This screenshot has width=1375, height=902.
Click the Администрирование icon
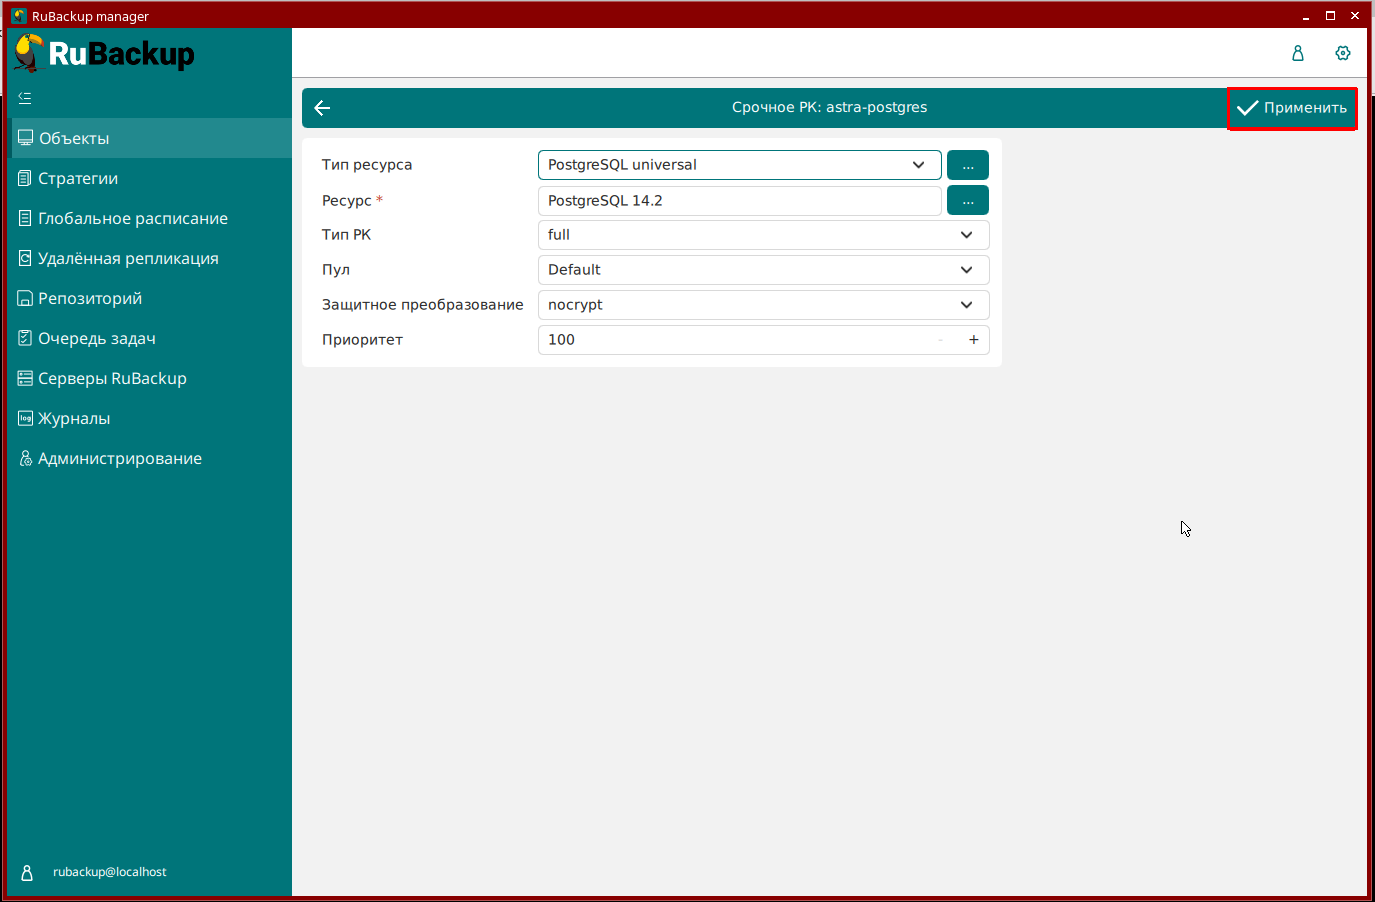click(x=25, y=458)
